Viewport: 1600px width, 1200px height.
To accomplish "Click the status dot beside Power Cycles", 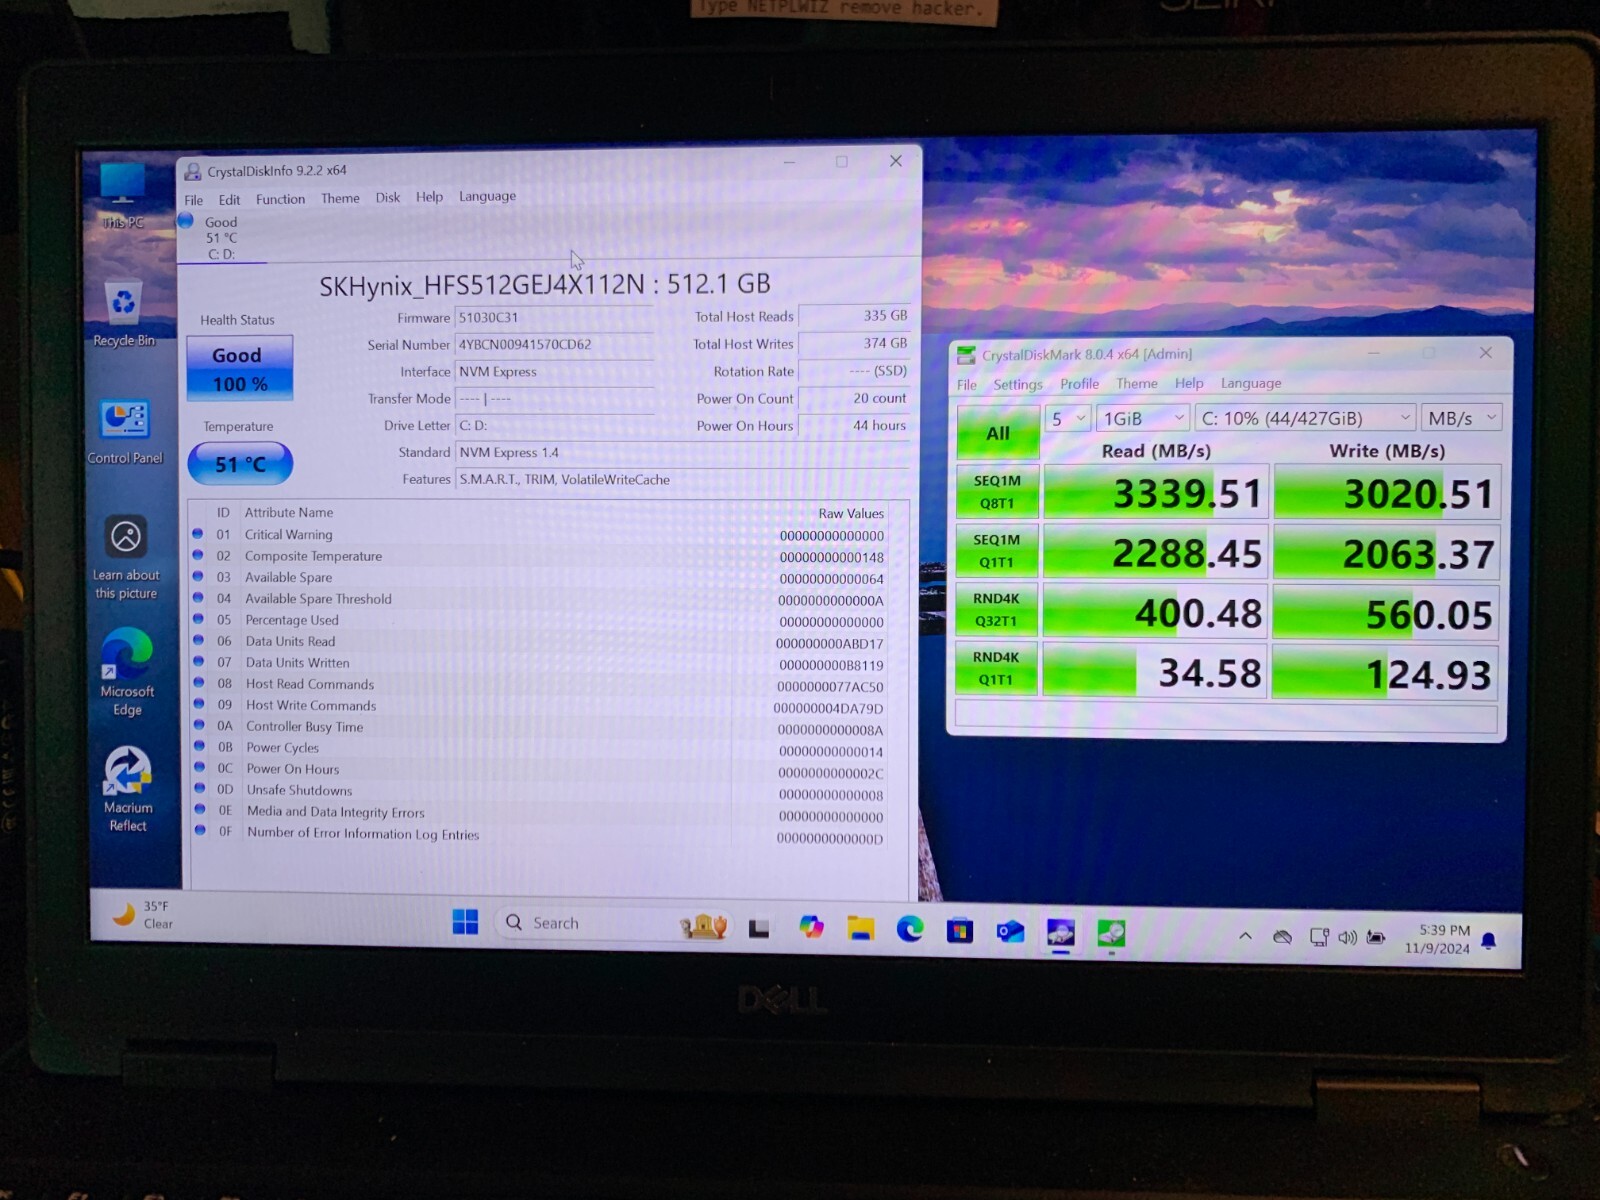I will pos(198,747).
